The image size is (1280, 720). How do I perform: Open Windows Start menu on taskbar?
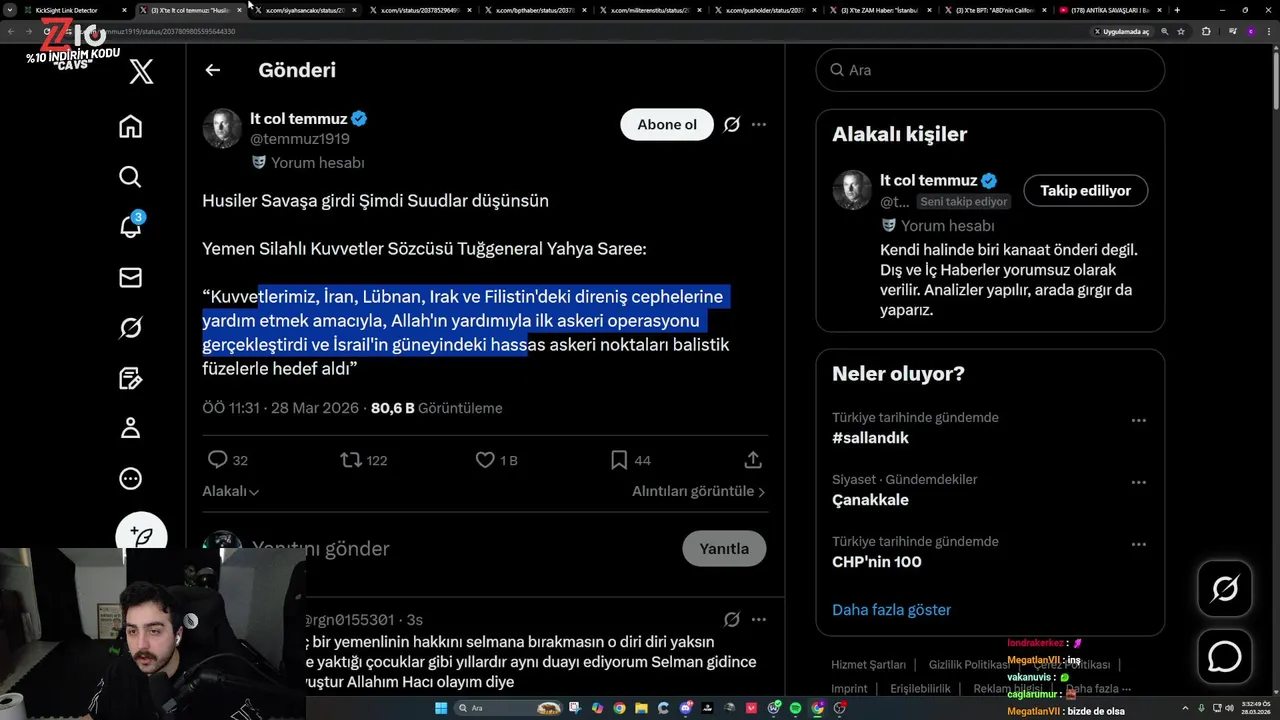(442, 708)
